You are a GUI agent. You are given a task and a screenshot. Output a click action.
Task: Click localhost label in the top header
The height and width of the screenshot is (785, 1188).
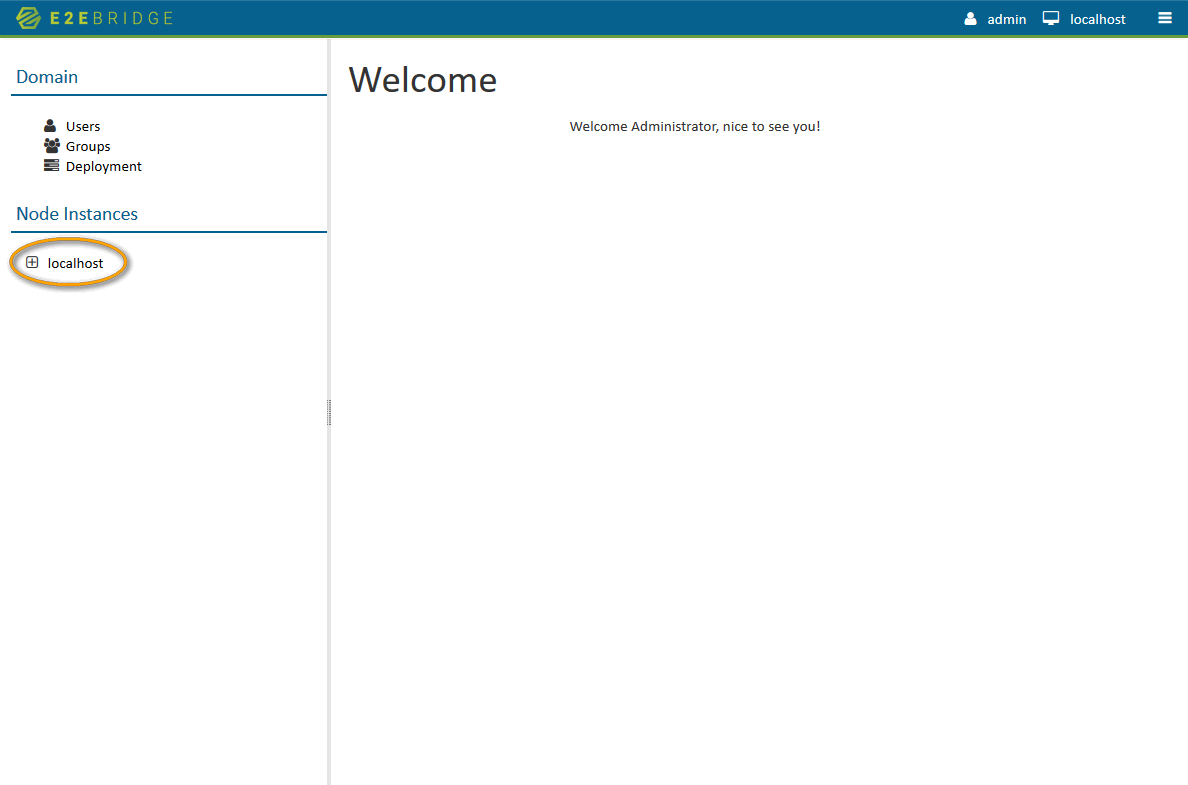pos(1098,19)
